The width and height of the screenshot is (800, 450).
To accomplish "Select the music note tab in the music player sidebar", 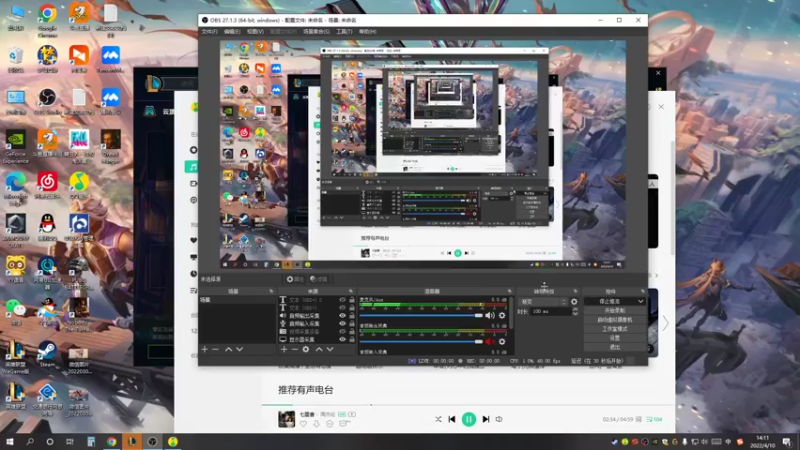I will pos(192,166).
